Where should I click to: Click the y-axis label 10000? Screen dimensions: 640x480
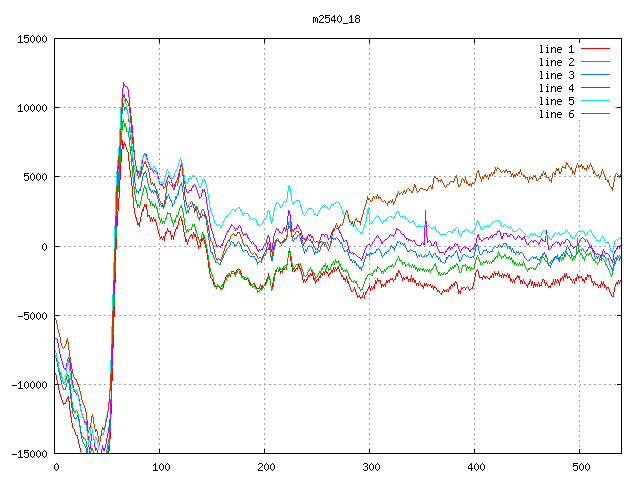coord(32,108)
